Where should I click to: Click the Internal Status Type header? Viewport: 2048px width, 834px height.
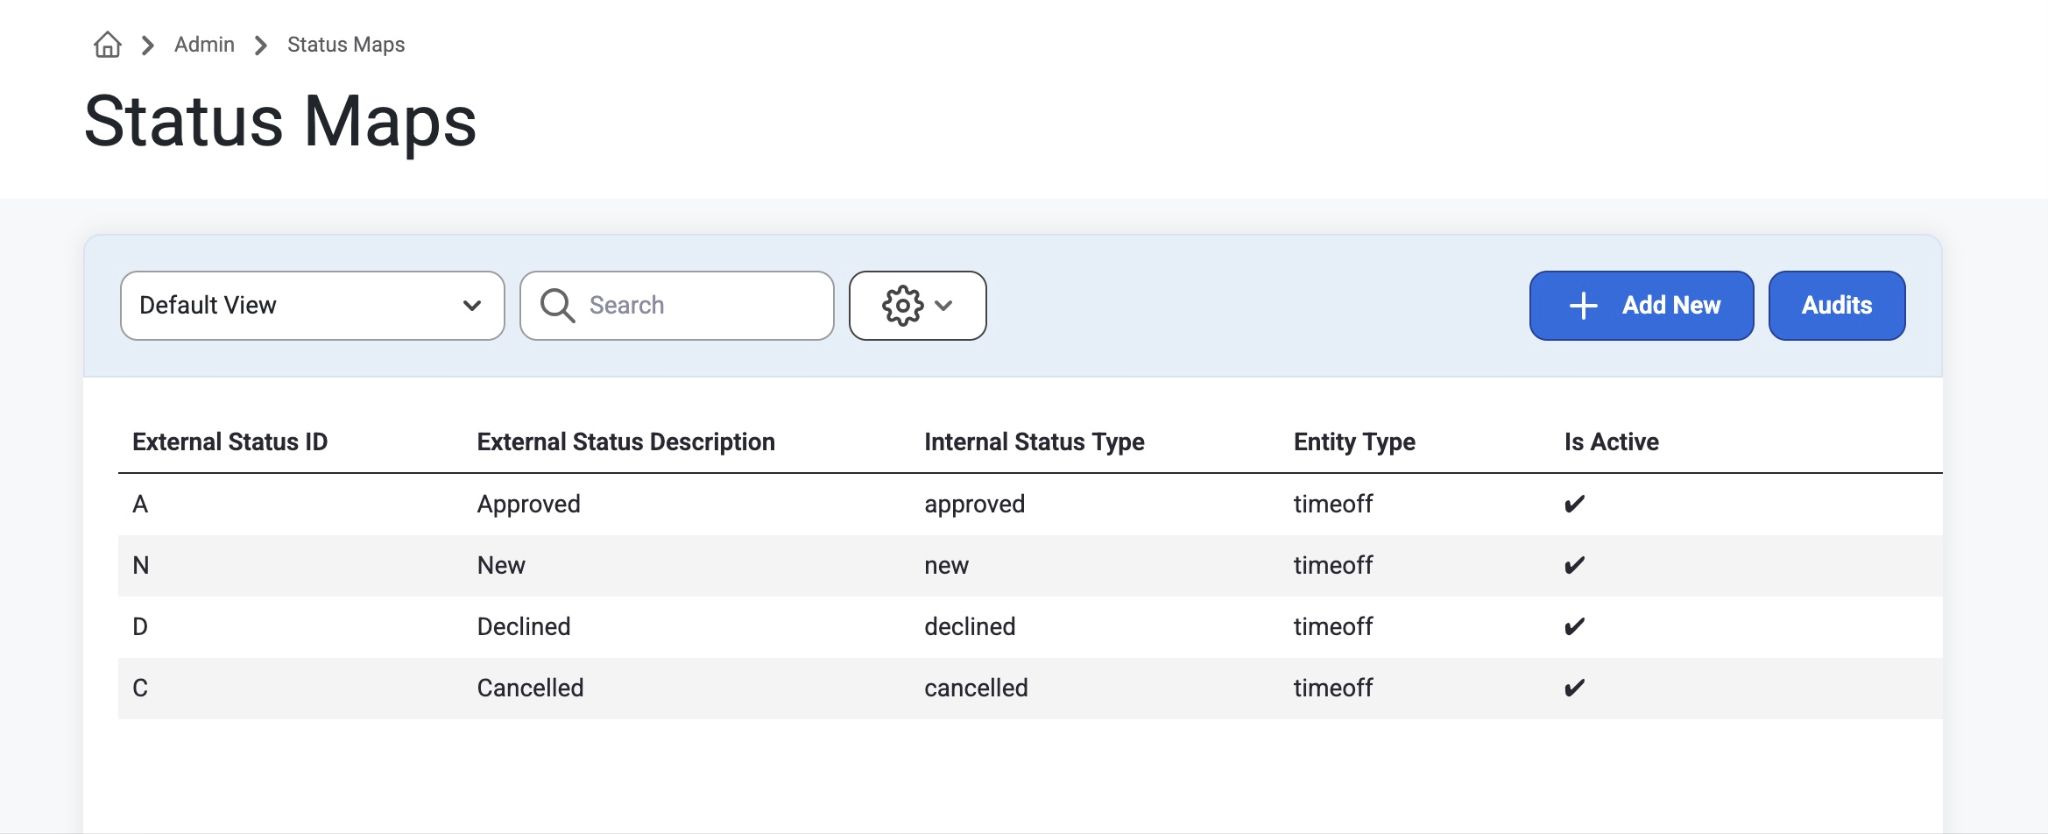coord(1034,442)
